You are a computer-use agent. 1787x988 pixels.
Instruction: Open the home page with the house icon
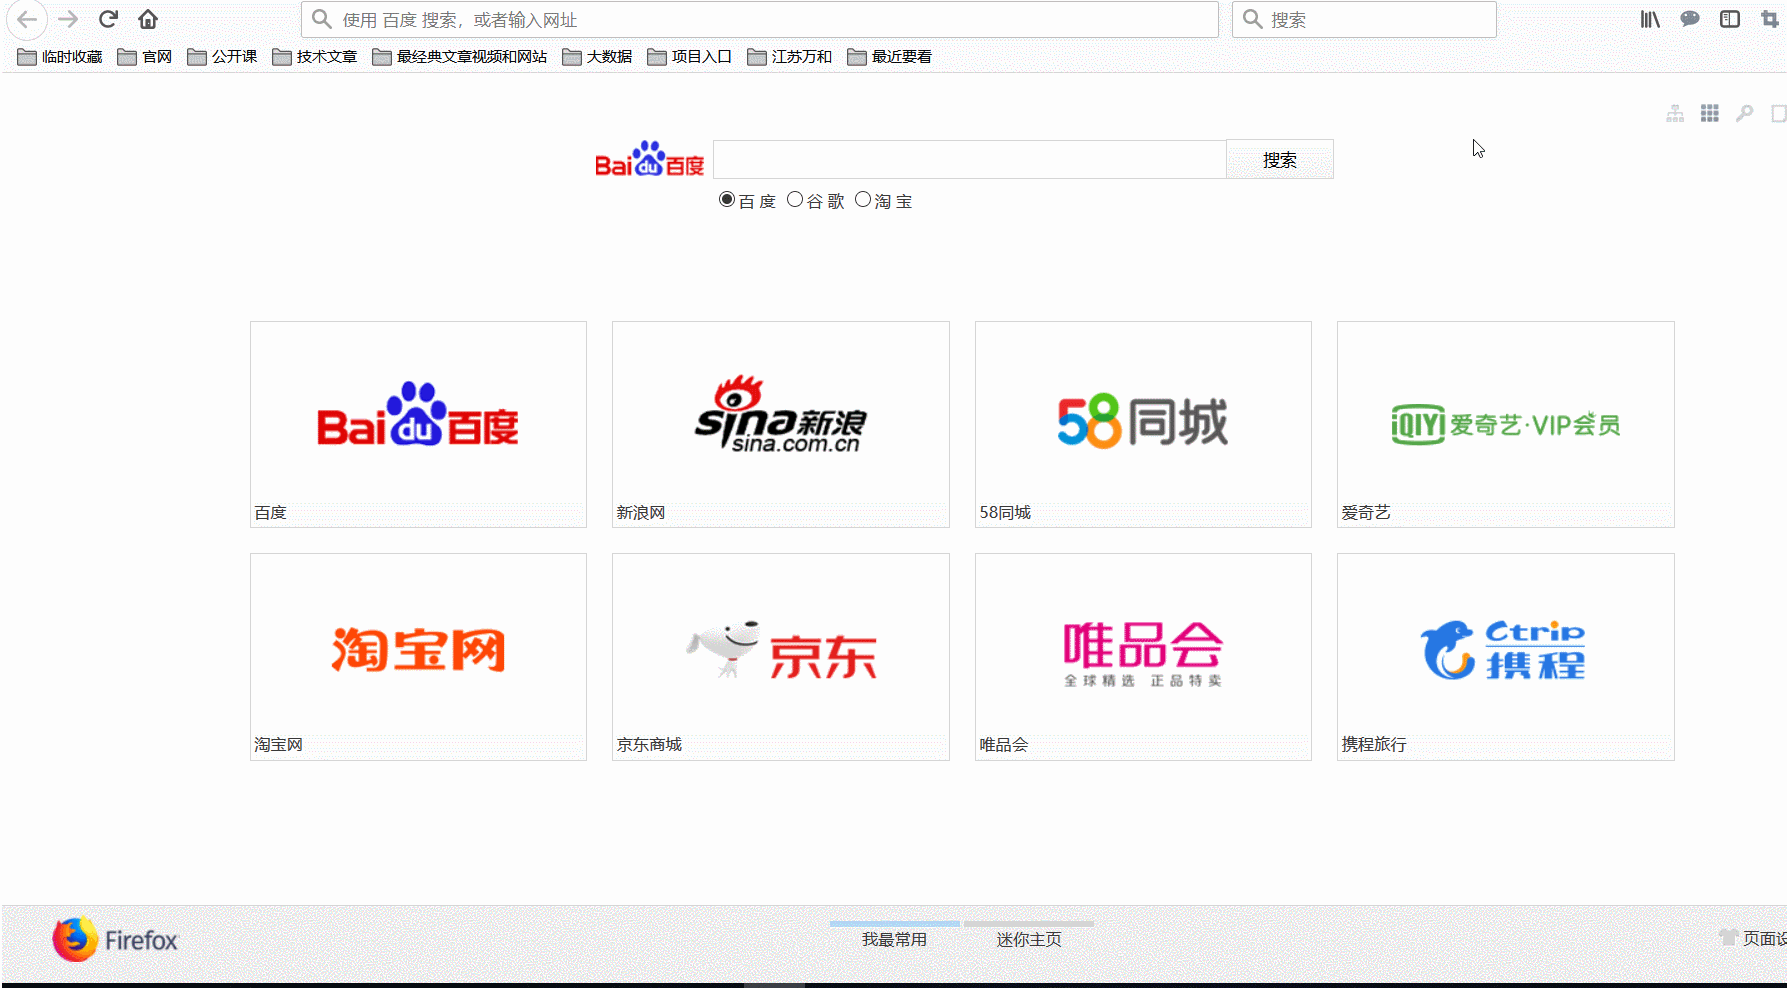point(148,19)
